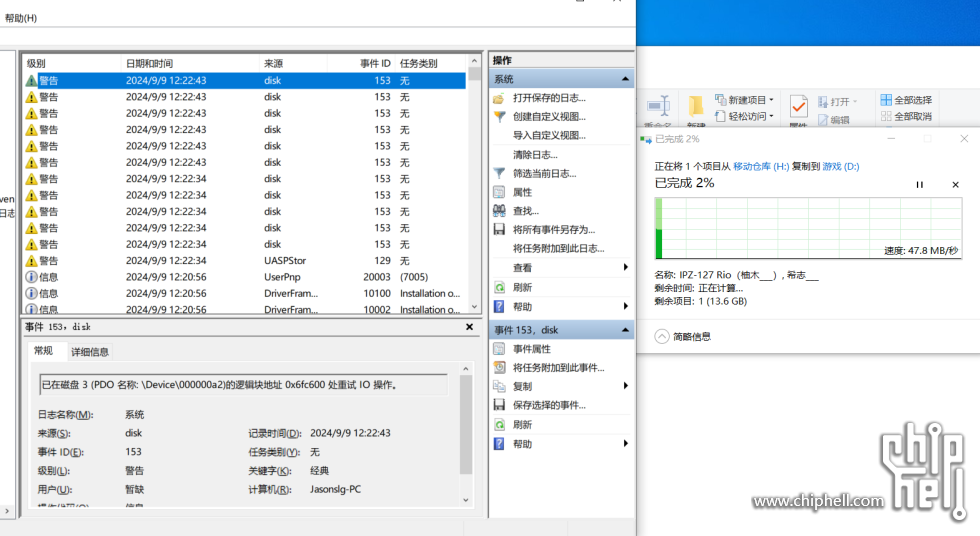The height and width of the screenshot is (536, 980).
Task: Collapse the 事件 153, disk section
Action: pos(625,330)
